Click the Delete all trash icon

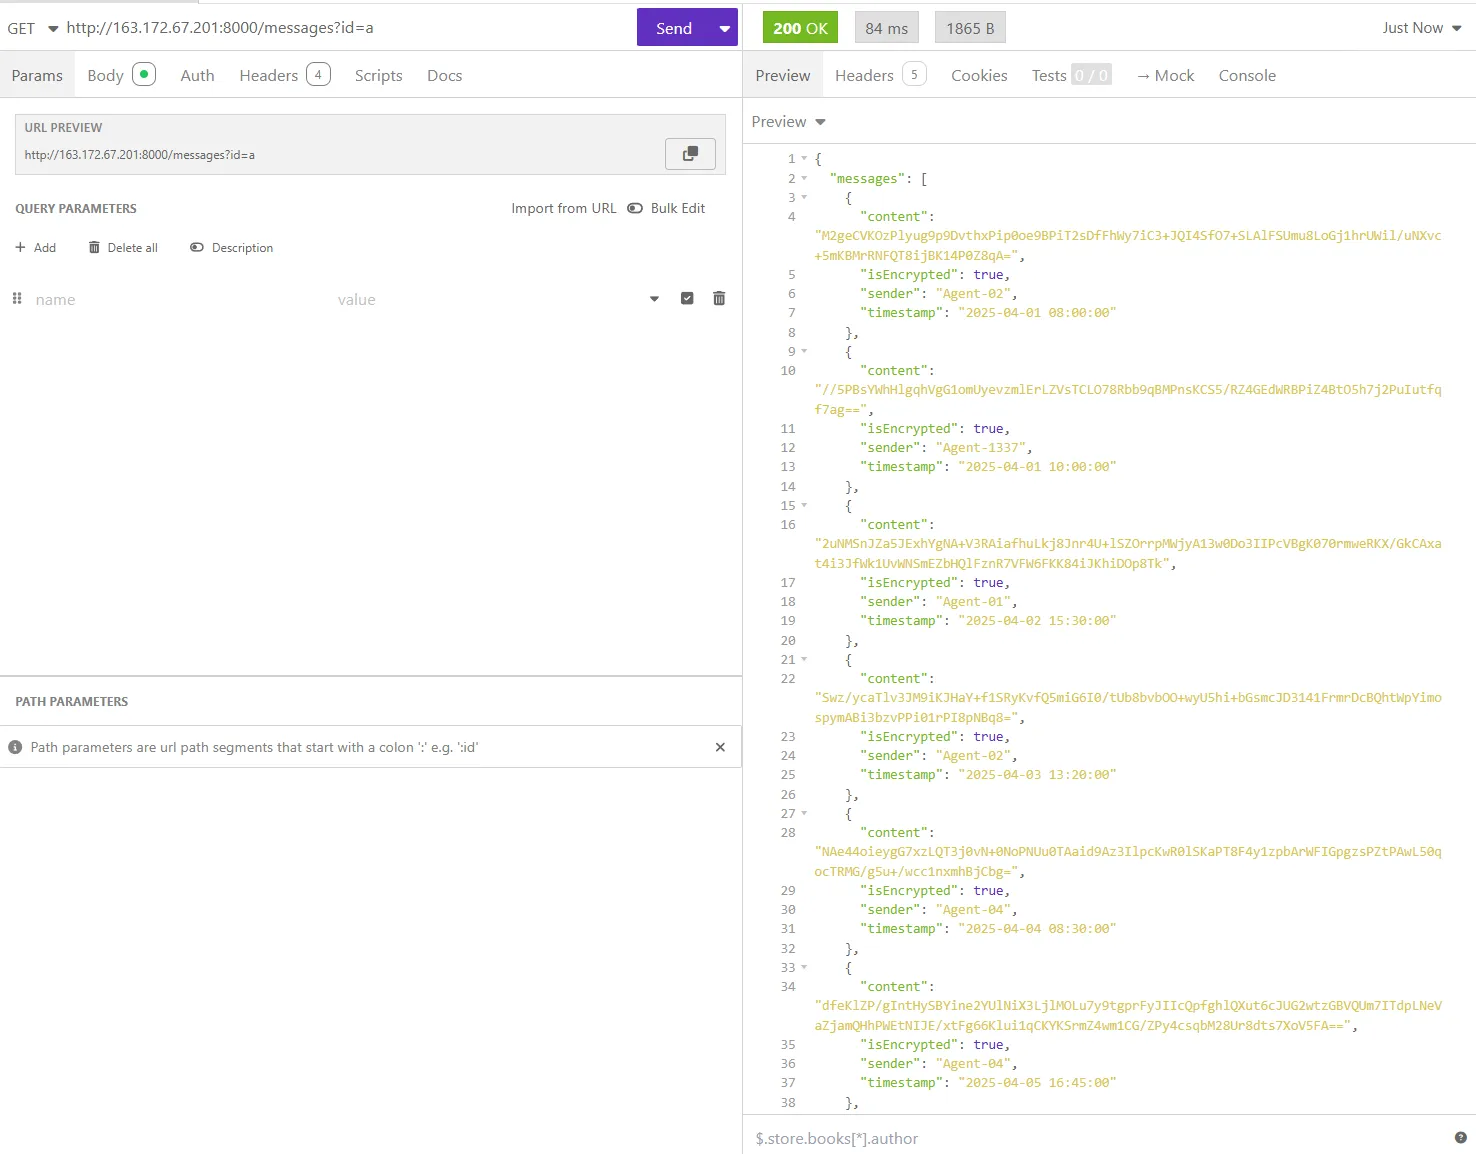94,248
